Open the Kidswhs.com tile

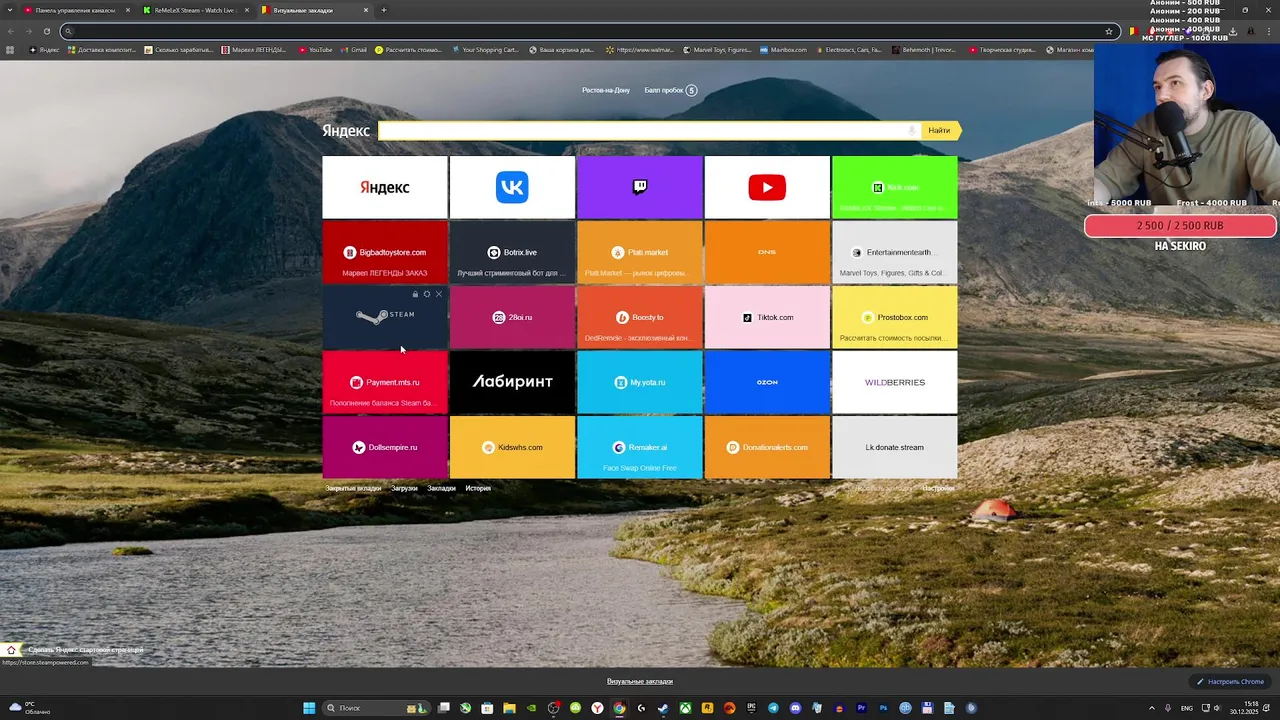click(512, 447)
